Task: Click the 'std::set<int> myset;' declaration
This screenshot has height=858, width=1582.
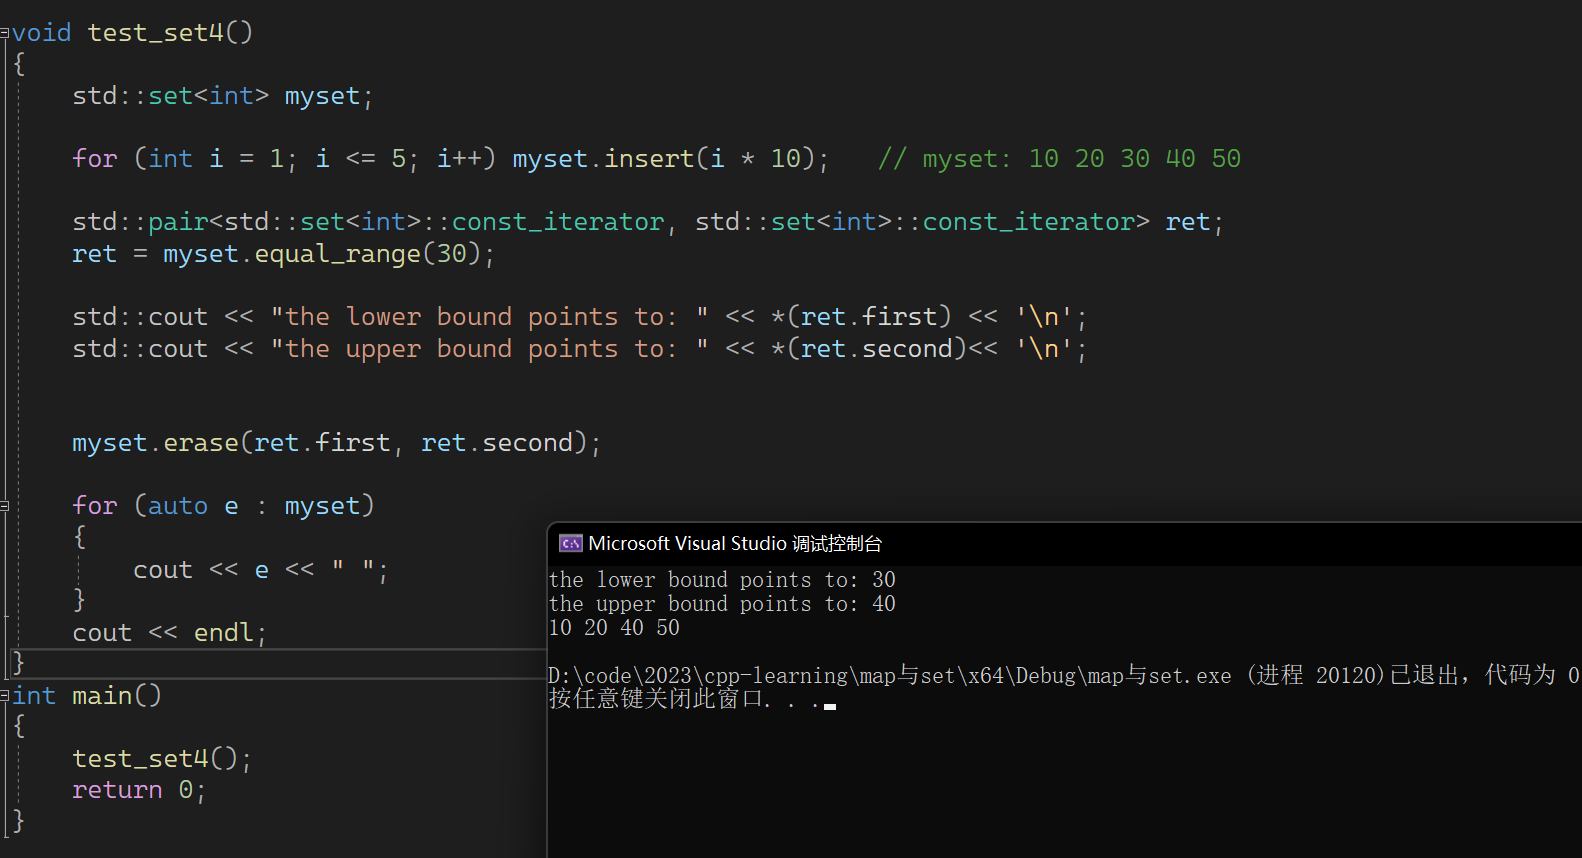Action: pos(223,96)
